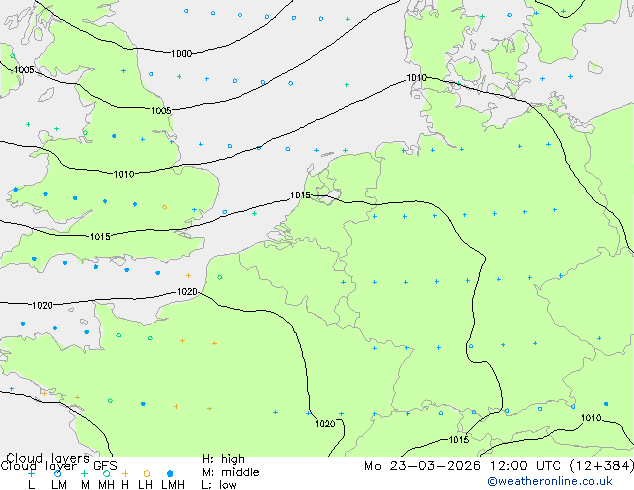Image resolution: width=634 pixels, height=490 pixels.
Task: Click the 'L: low' legend text
Action: point(219,484)
